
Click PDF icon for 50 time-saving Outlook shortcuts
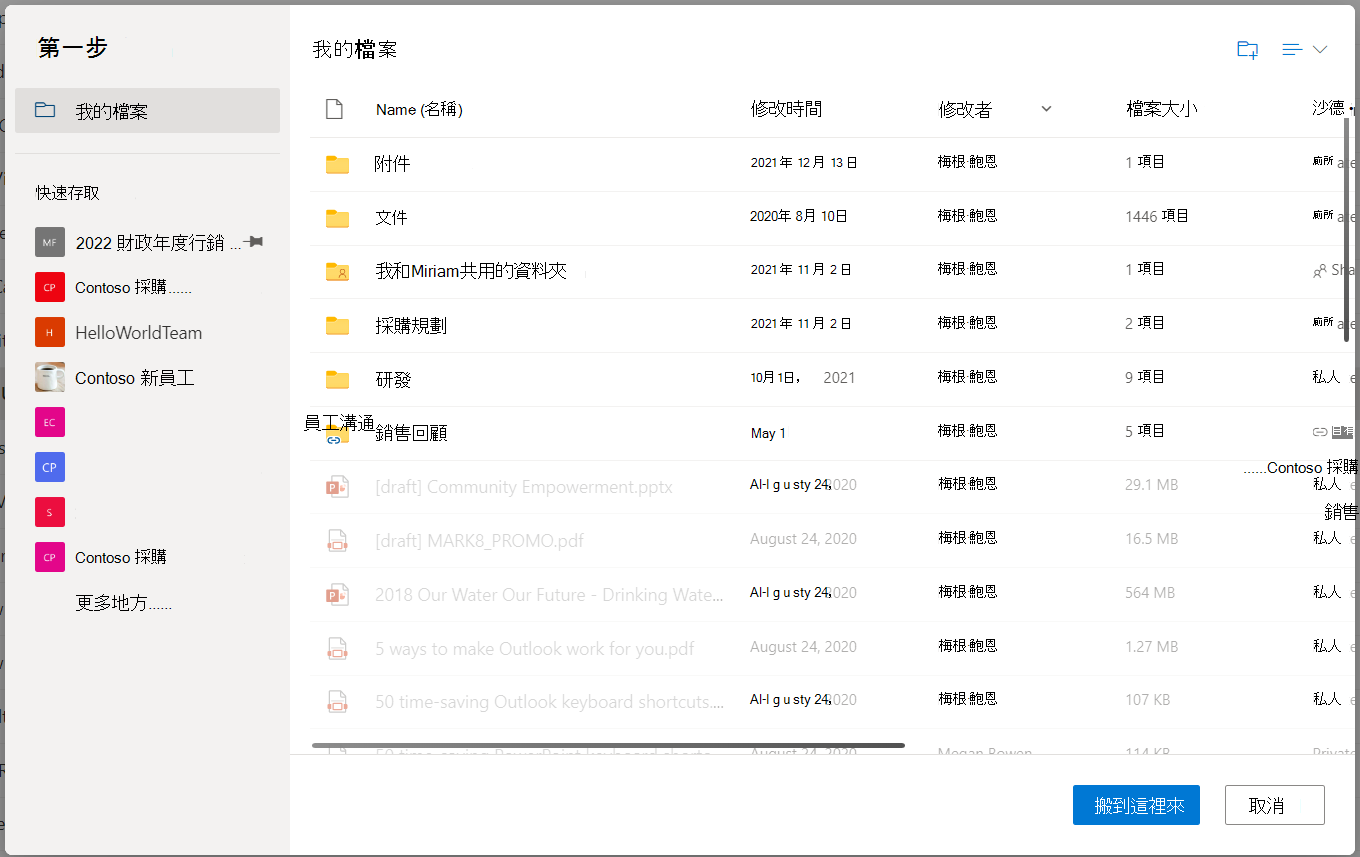pyautogui.click(x=337, y=702)
